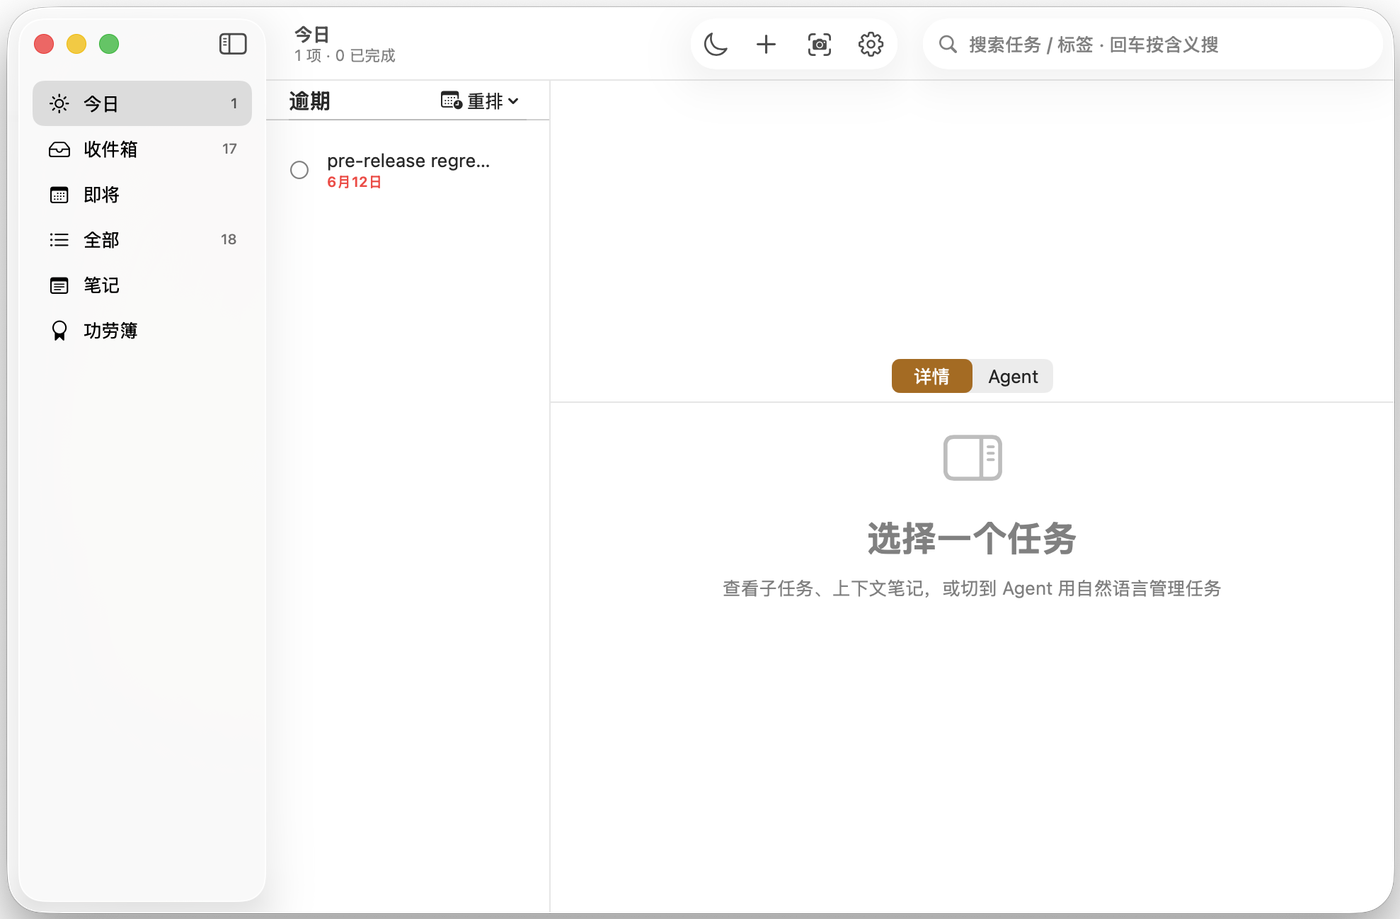Click the 1 项 · 0 已完成 summary
The image size is (1400, 919).
[x=345, y=56]
